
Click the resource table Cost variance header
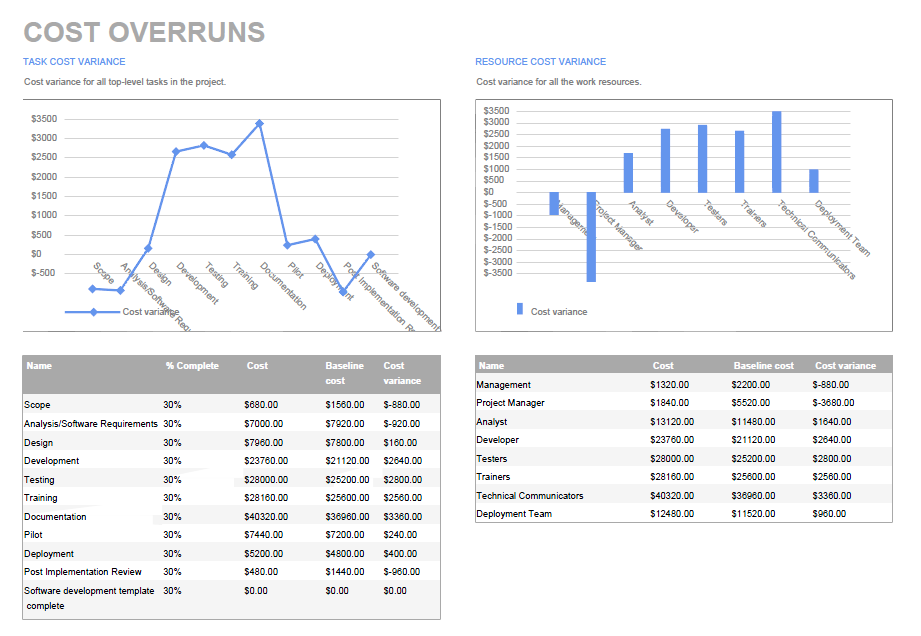pos(845,366)
